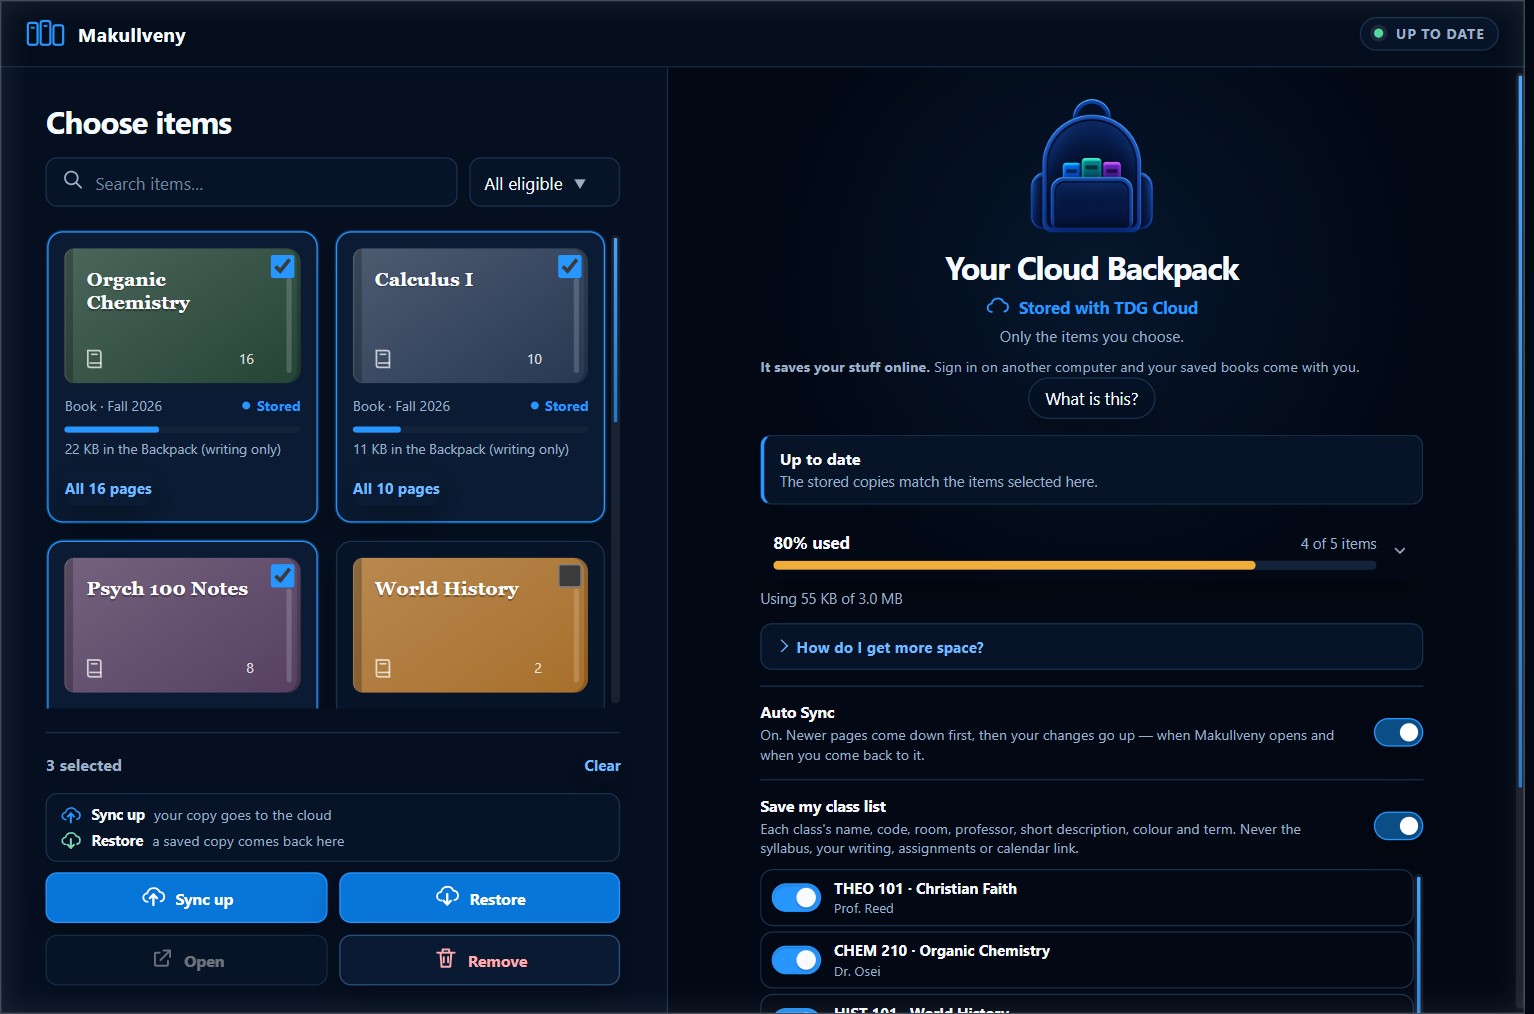Click the page icon on Calculus I cover
1534x1014 pixels.
click(x=383, y=359)
